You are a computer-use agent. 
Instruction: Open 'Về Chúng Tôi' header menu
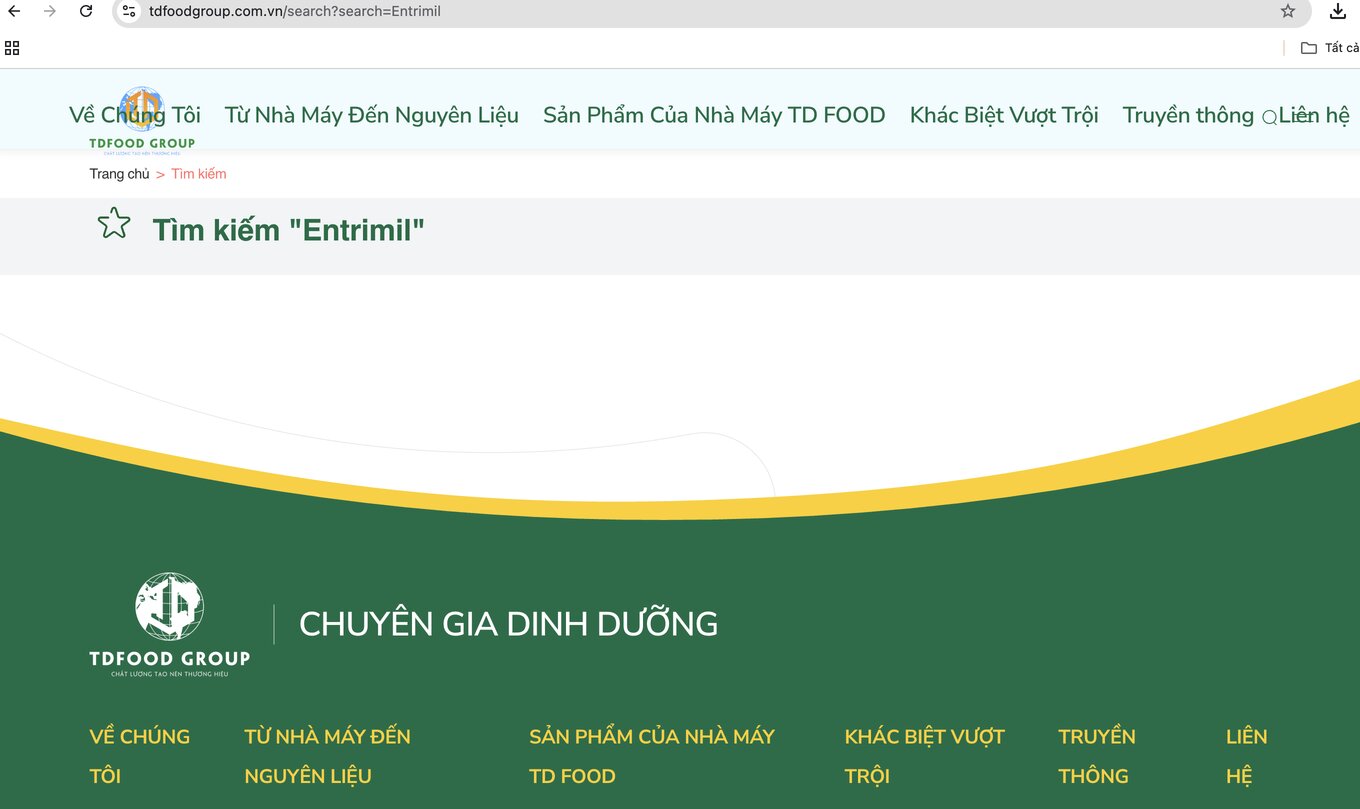(x=135, y=115)
